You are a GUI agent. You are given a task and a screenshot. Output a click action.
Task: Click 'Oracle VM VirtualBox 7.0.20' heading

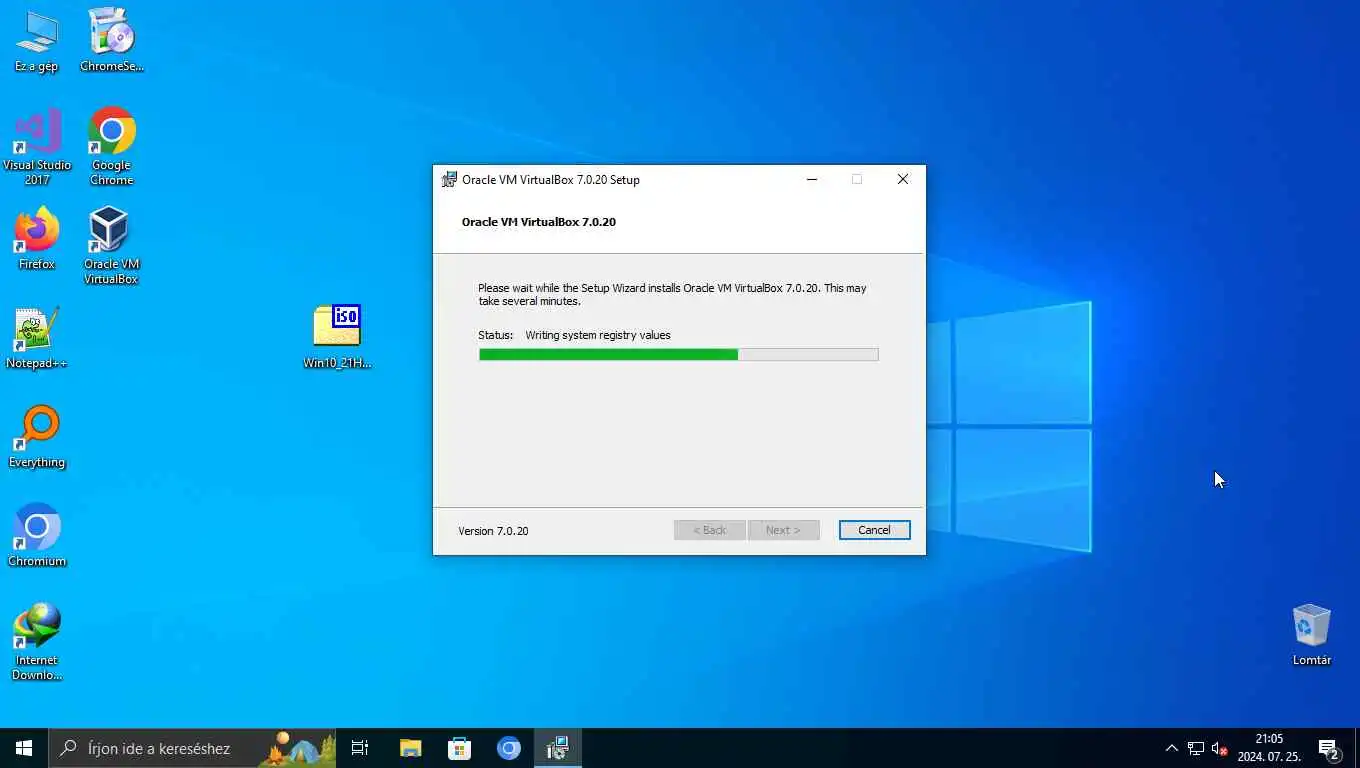(x=539, y=222)
